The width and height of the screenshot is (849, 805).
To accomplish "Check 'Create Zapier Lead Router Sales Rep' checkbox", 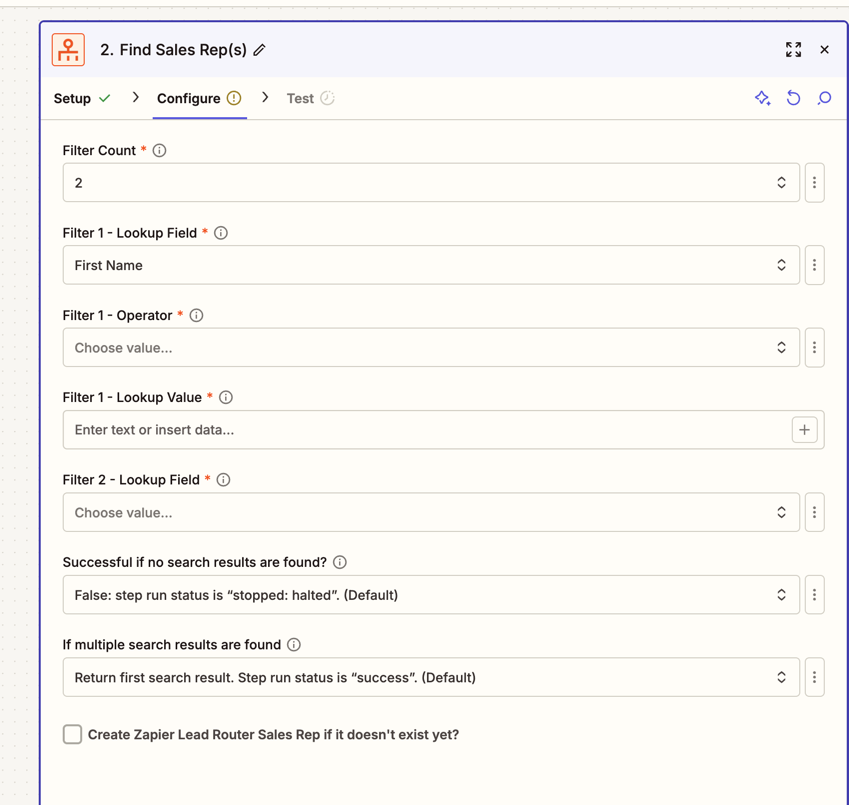I will coord(72,734).
